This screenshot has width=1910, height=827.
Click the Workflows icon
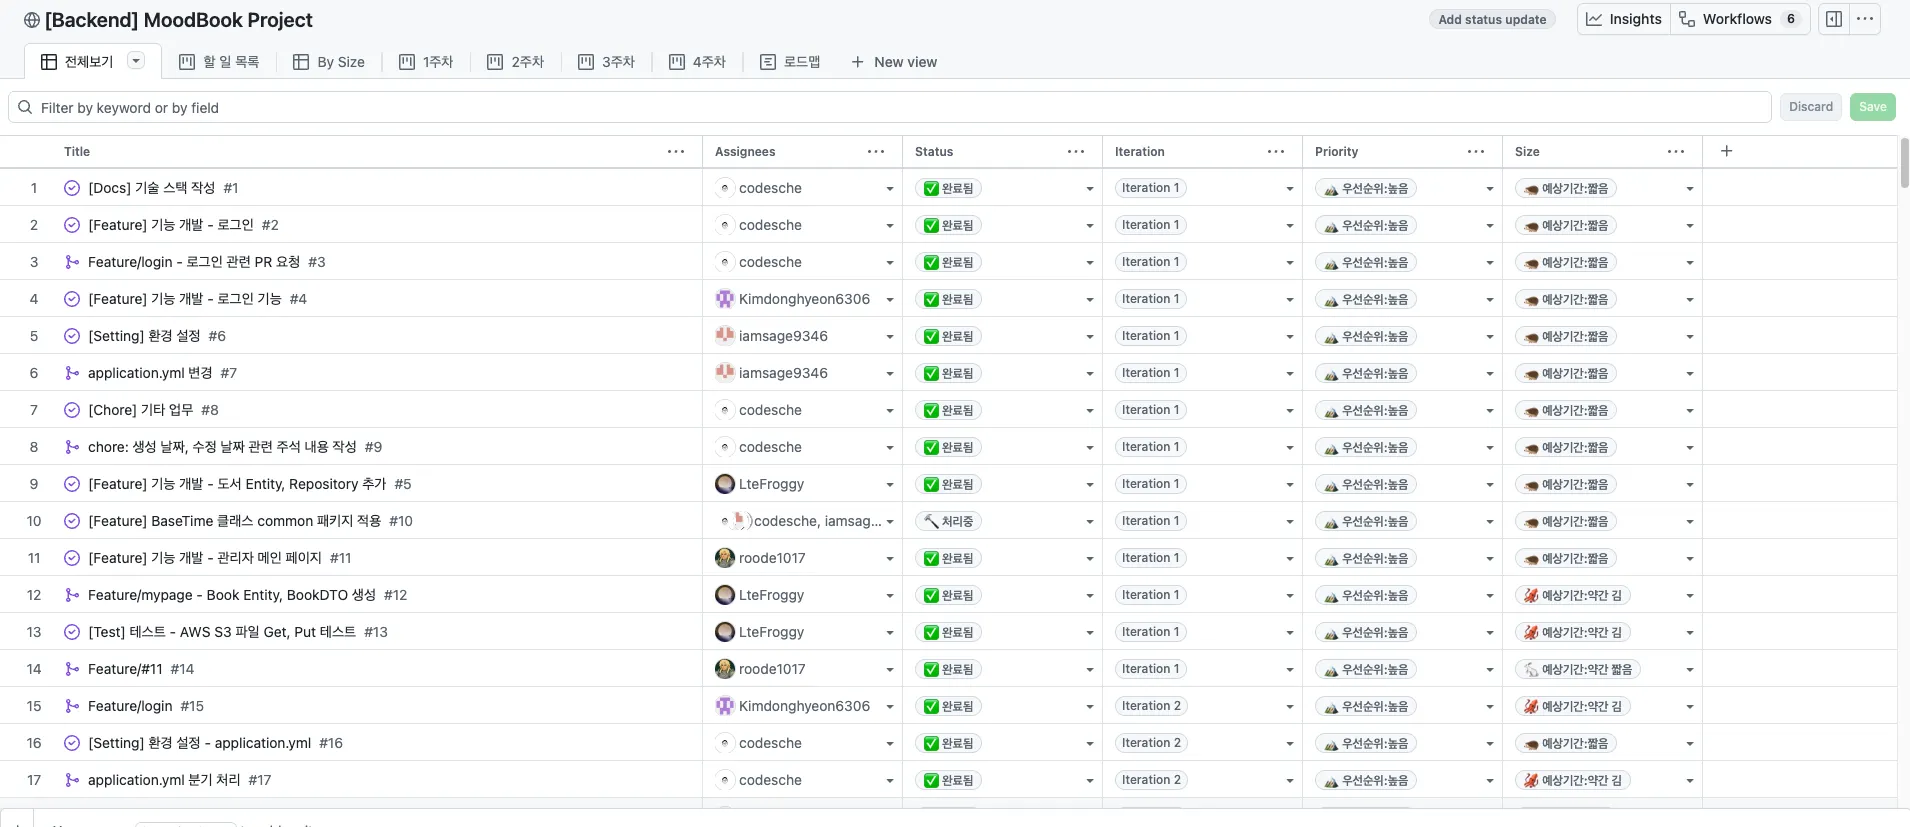point(1687,19)
